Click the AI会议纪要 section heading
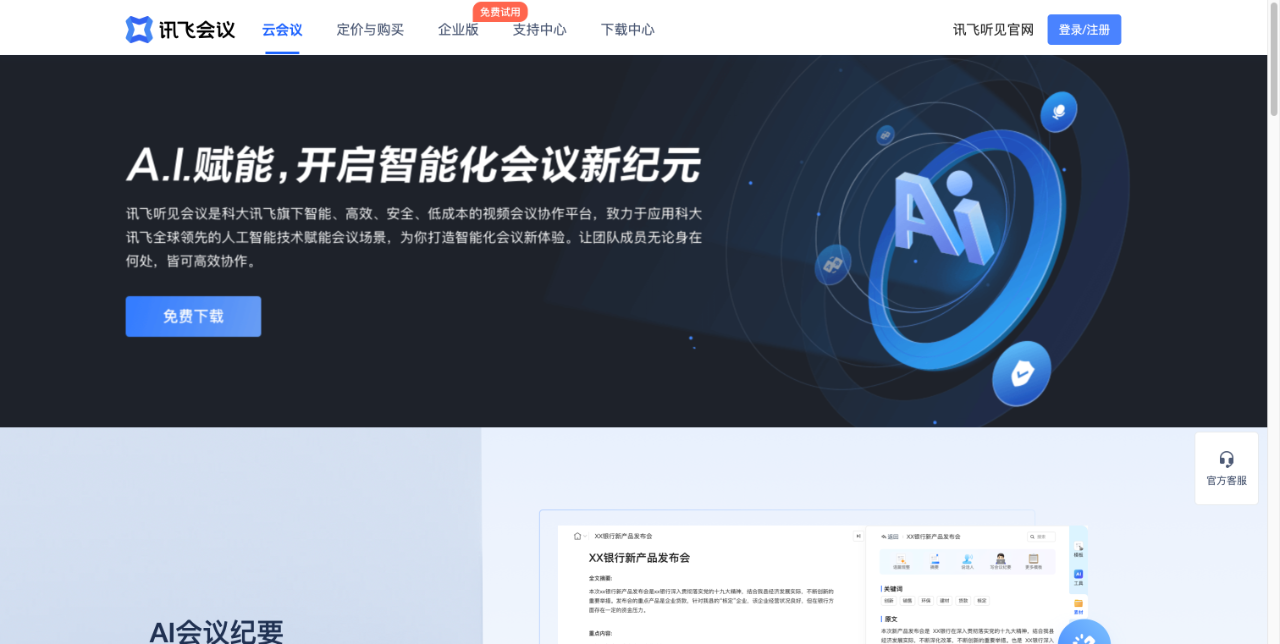This screenshot has height=644, width=1280. click(216, 631)
